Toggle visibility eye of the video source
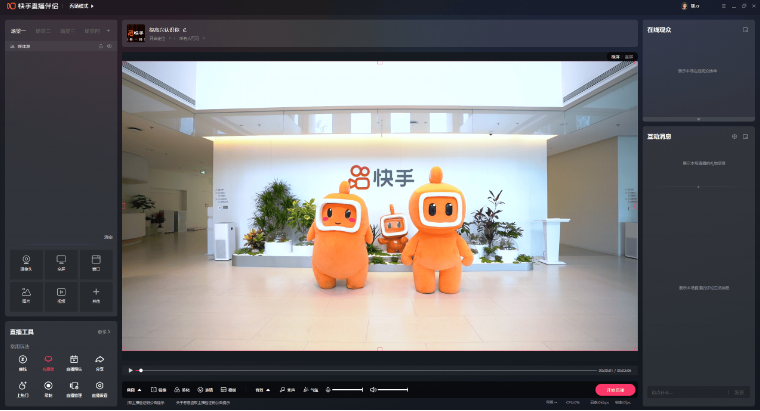The image size is (760, 411). 109,47
